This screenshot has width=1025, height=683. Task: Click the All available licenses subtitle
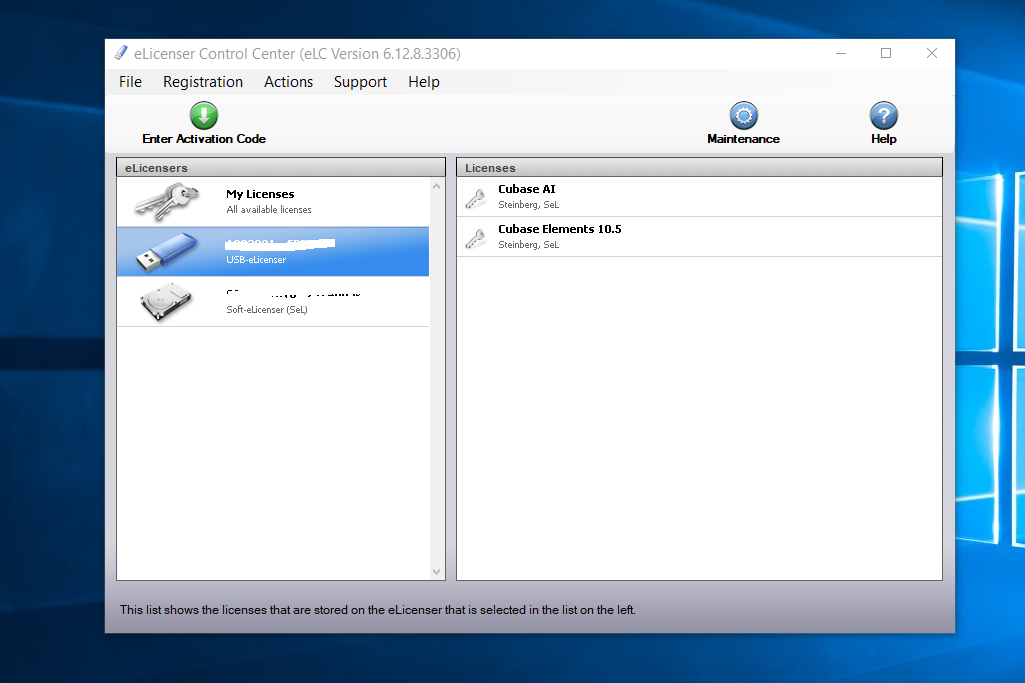click(x=269, y=210)
